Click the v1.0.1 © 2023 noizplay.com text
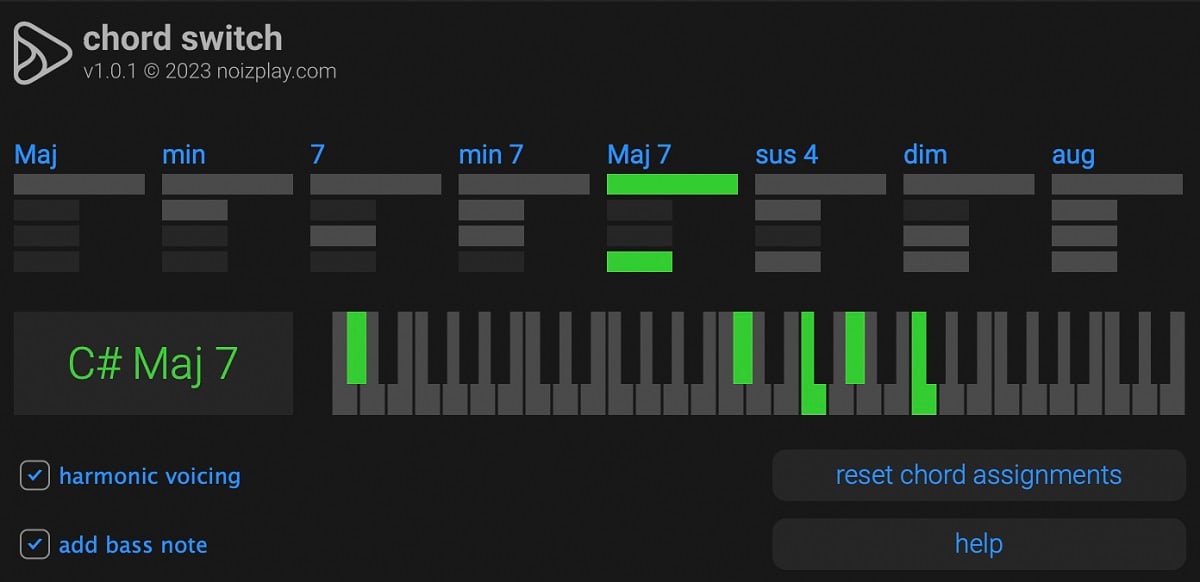This screenshot has width=1200, height=582. coord(209,71)
